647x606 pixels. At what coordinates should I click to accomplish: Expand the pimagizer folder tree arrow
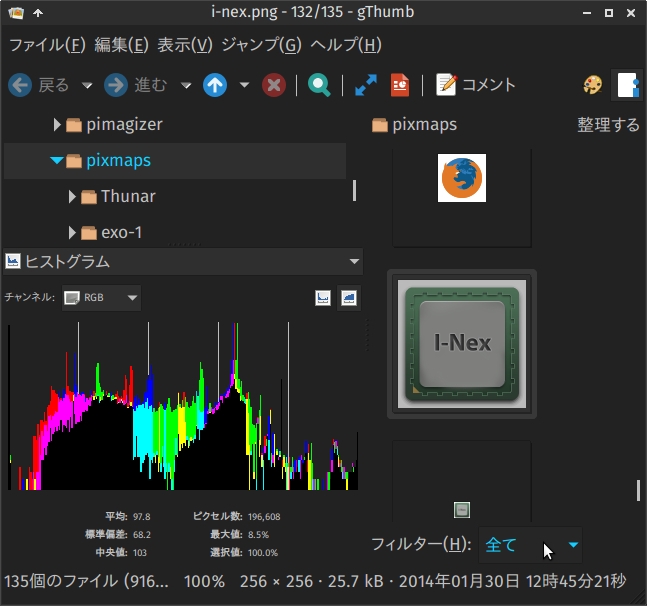[57, 125]
